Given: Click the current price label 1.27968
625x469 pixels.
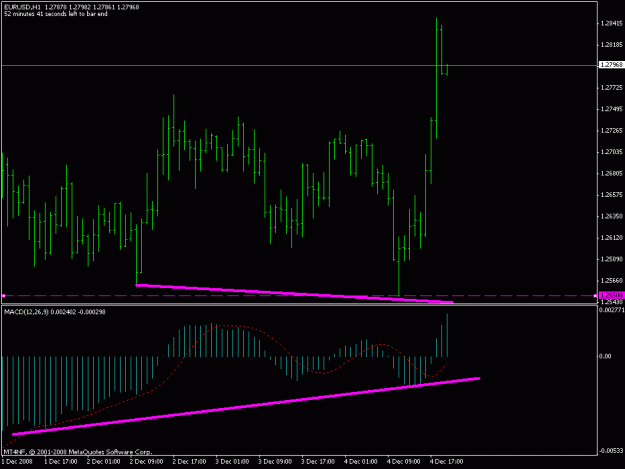Looking at the screenshot, I should pos(611,65).
